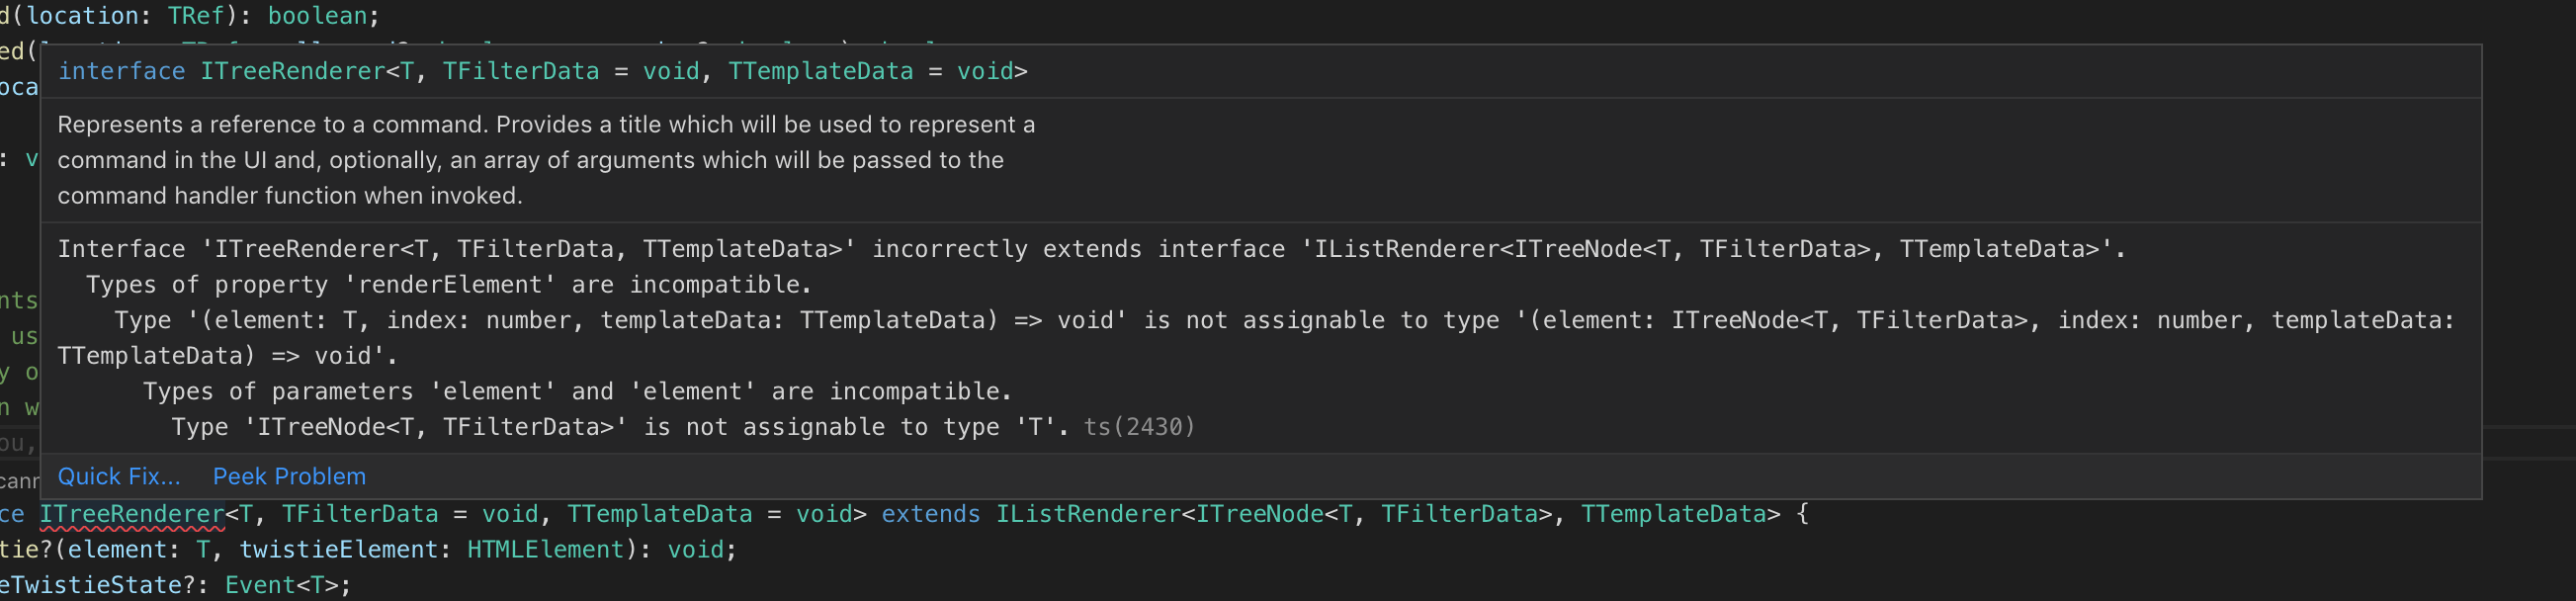Image resolution: width=2576 pixels, height=601 pixels.
Task: Click HTMLElement type in the twistie line
Action: 545,549
